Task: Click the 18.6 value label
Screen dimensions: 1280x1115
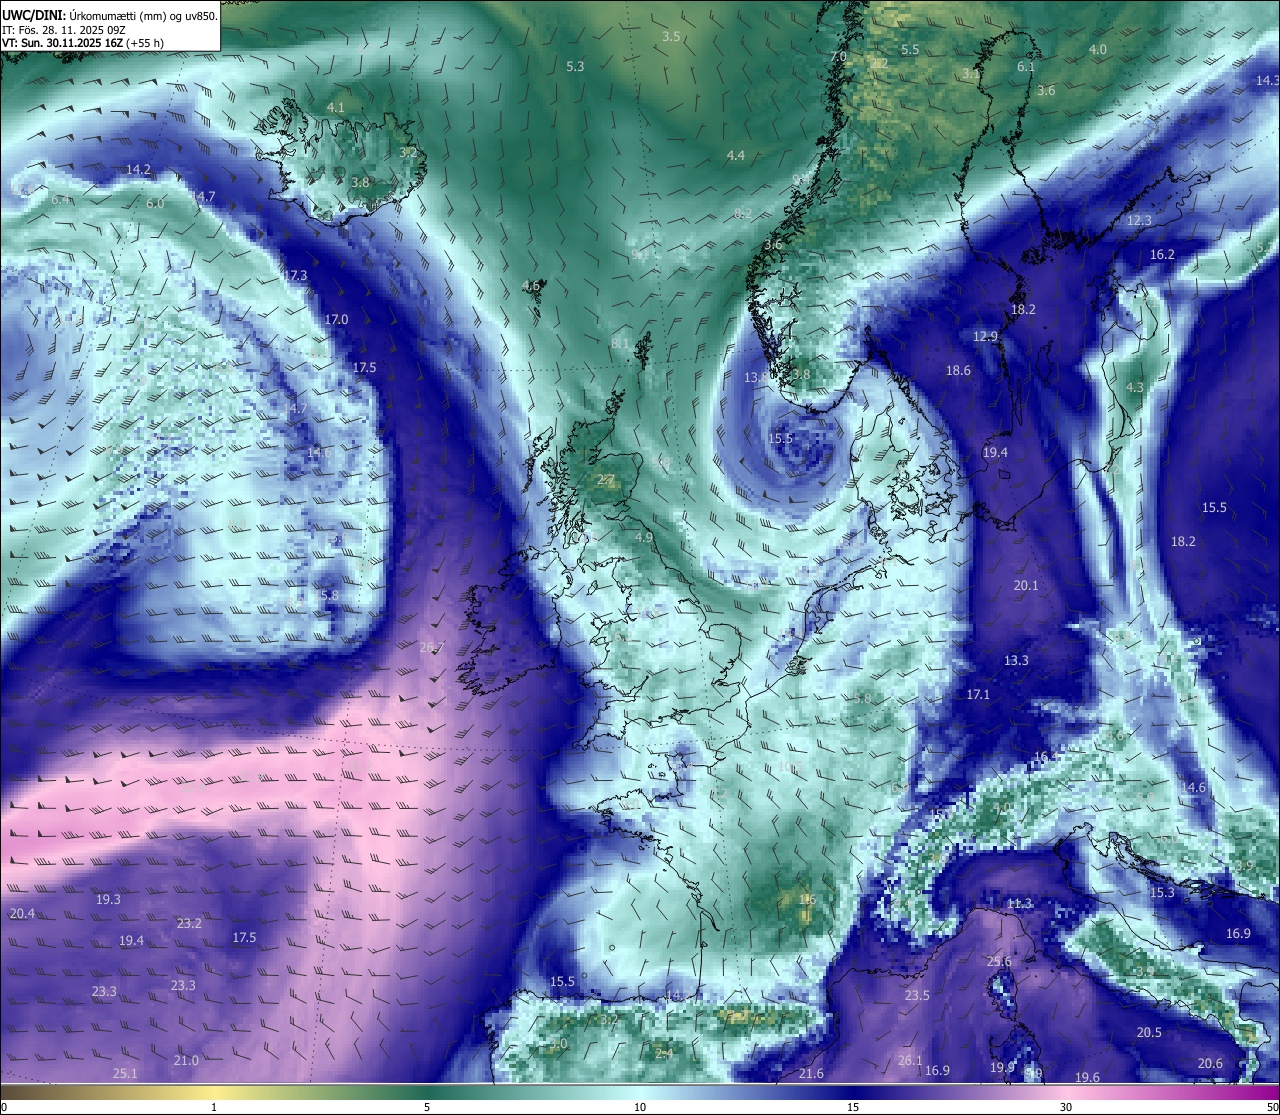Action: [958, 371]
